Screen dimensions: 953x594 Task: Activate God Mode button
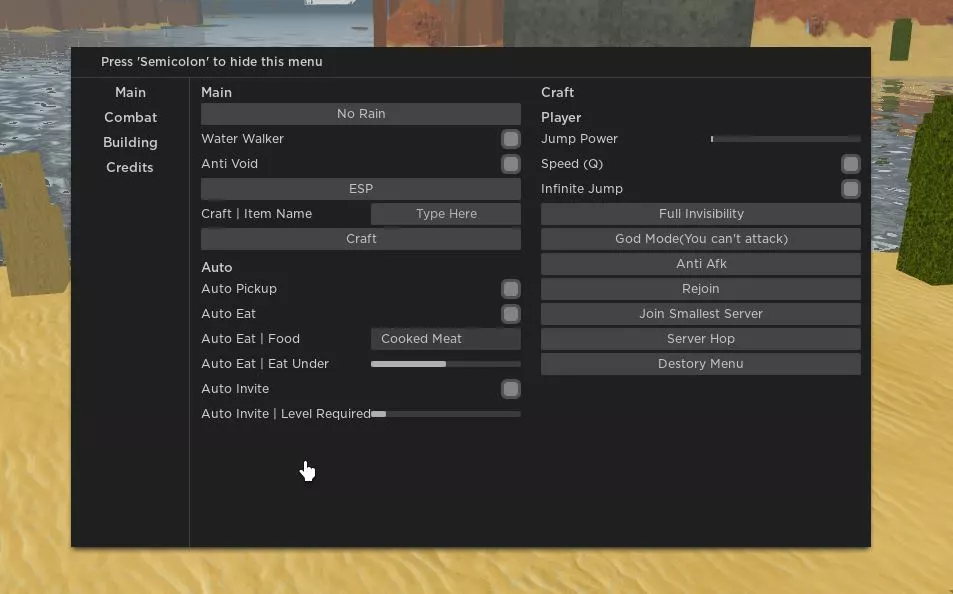click(x=701, y=239)
